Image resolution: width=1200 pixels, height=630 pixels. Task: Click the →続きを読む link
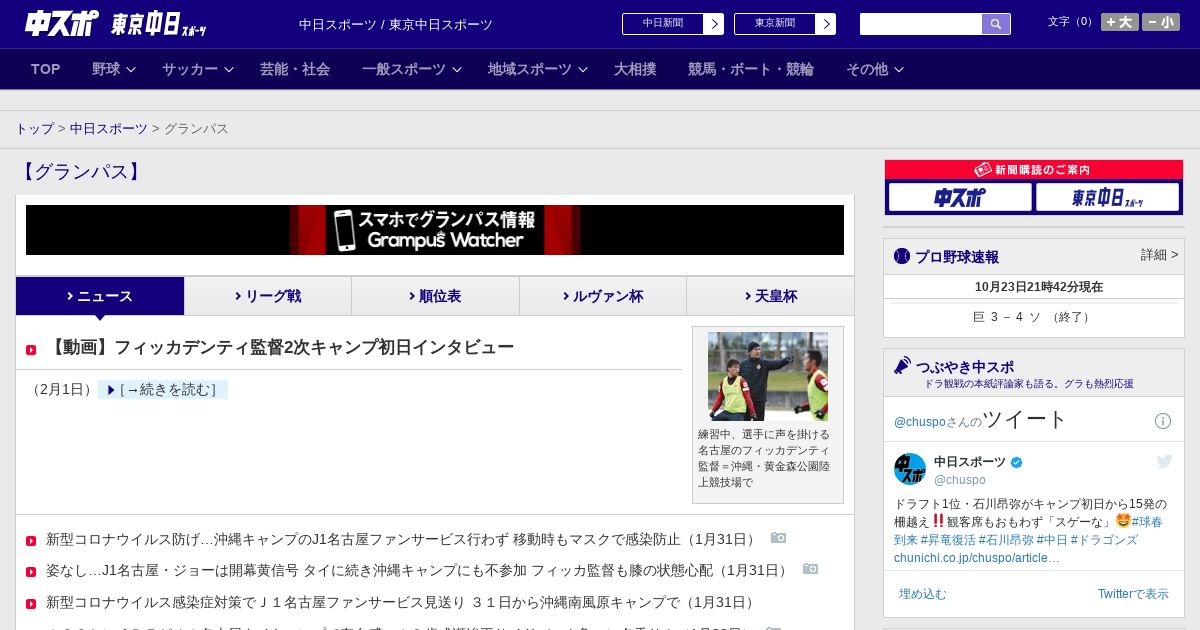pos(163,390)
